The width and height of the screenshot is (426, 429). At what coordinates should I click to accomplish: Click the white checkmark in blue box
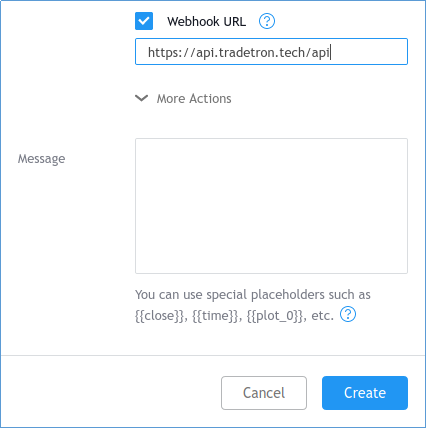144,21
